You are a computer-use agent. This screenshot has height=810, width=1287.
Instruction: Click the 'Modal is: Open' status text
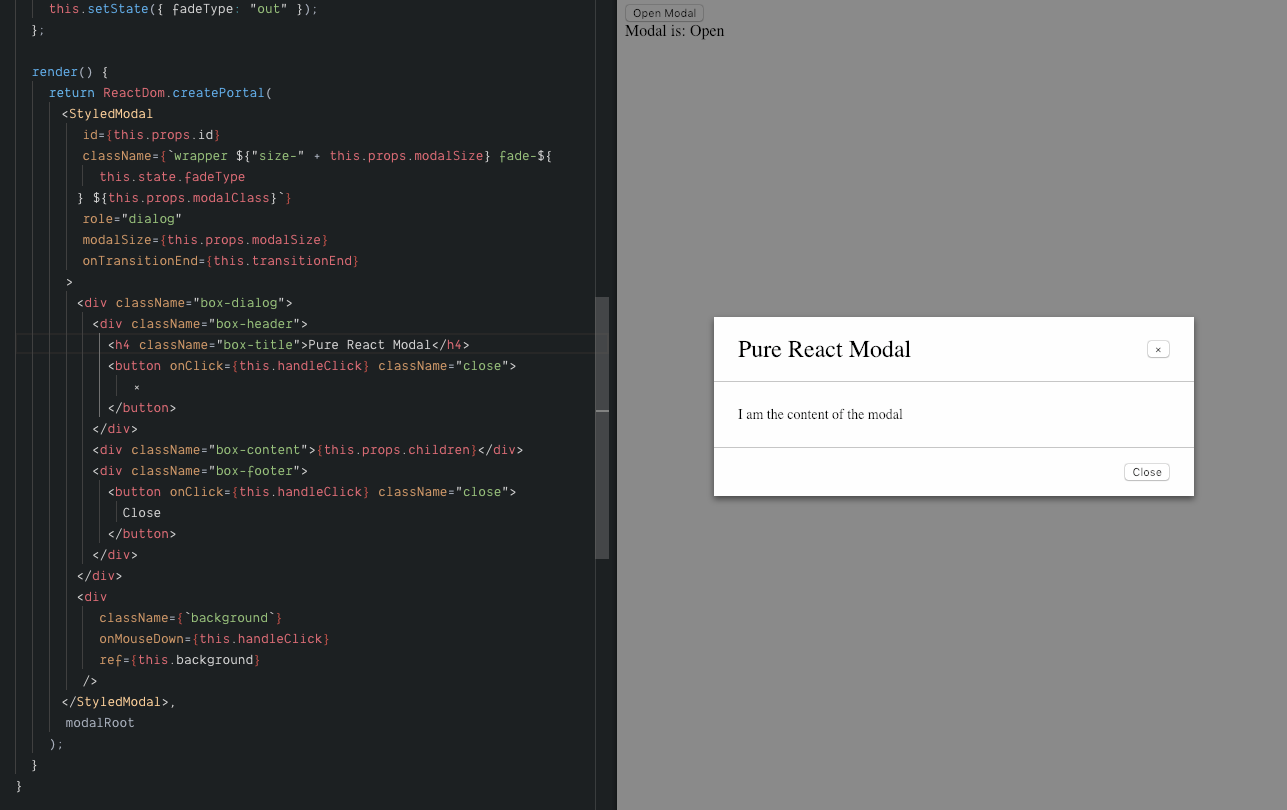click(673, 31)
